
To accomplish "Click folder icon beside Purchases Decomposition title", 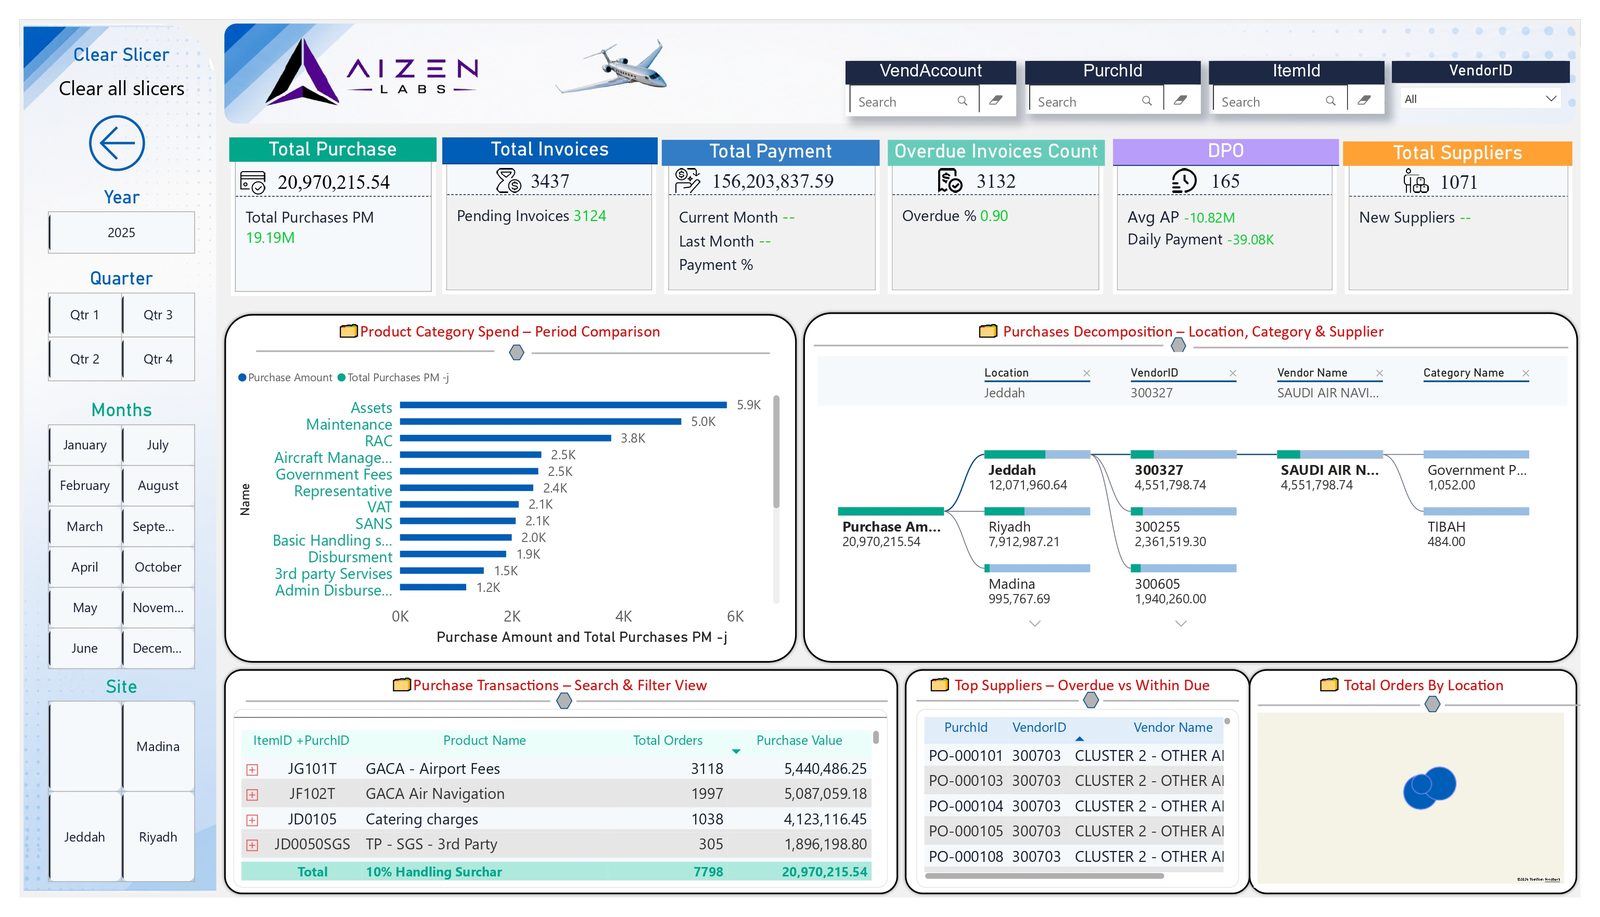I will click(x=988, y=331).
